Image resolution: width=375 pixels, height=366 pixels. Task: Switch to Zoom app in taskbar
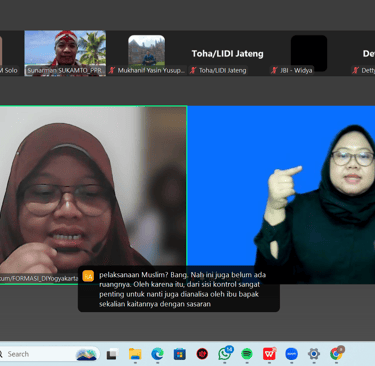click(292, 354)
